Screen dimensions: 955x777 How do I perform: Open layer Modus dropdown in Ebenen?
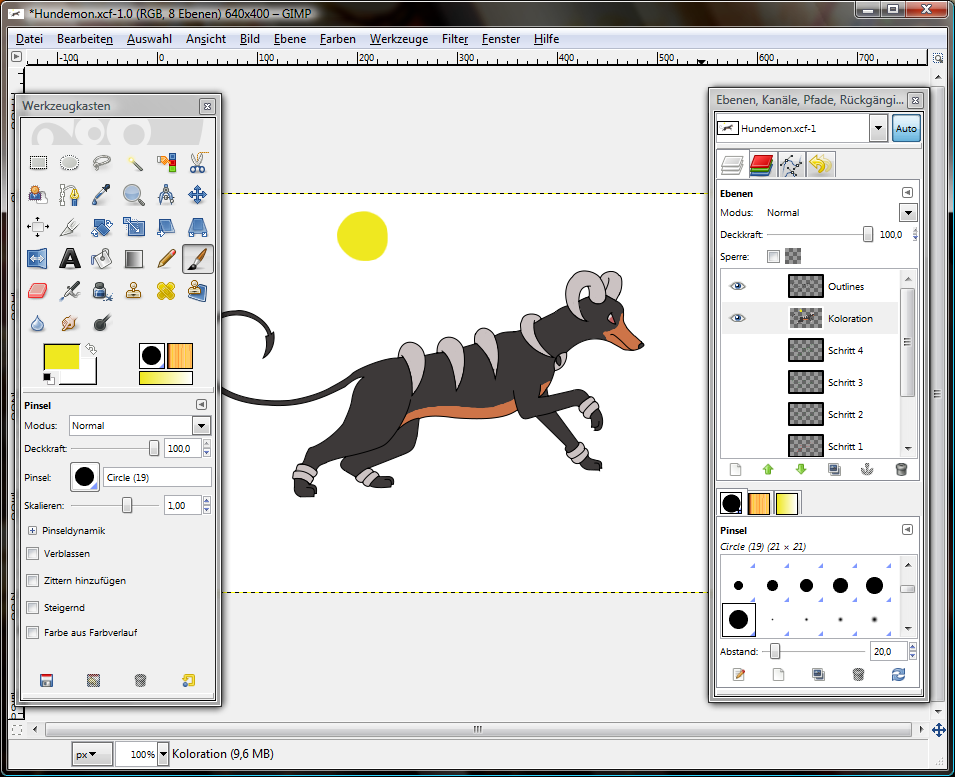pyautogui.click(x=908, y=213)
